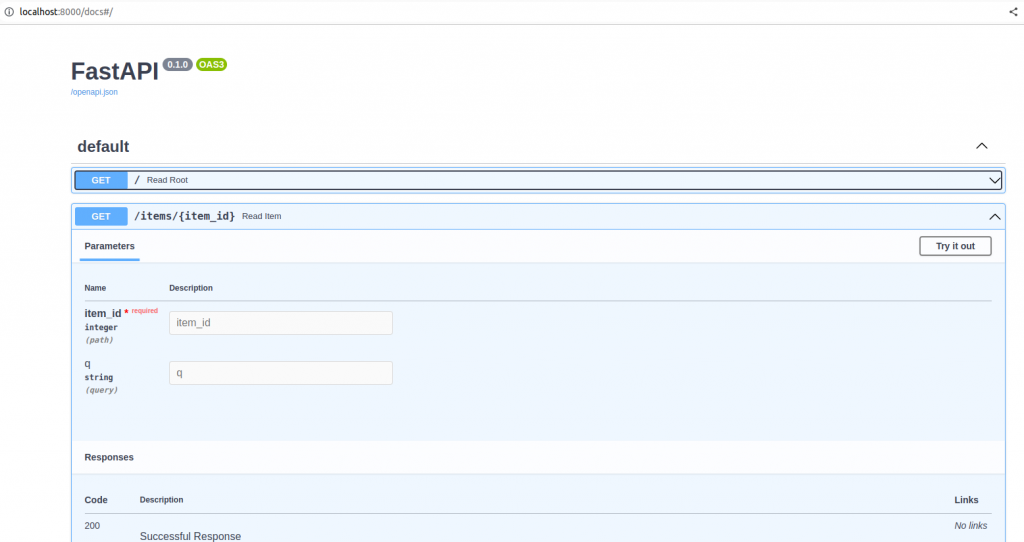Click the OAS3 badge

pyautogui.click(x=212, y=65)
